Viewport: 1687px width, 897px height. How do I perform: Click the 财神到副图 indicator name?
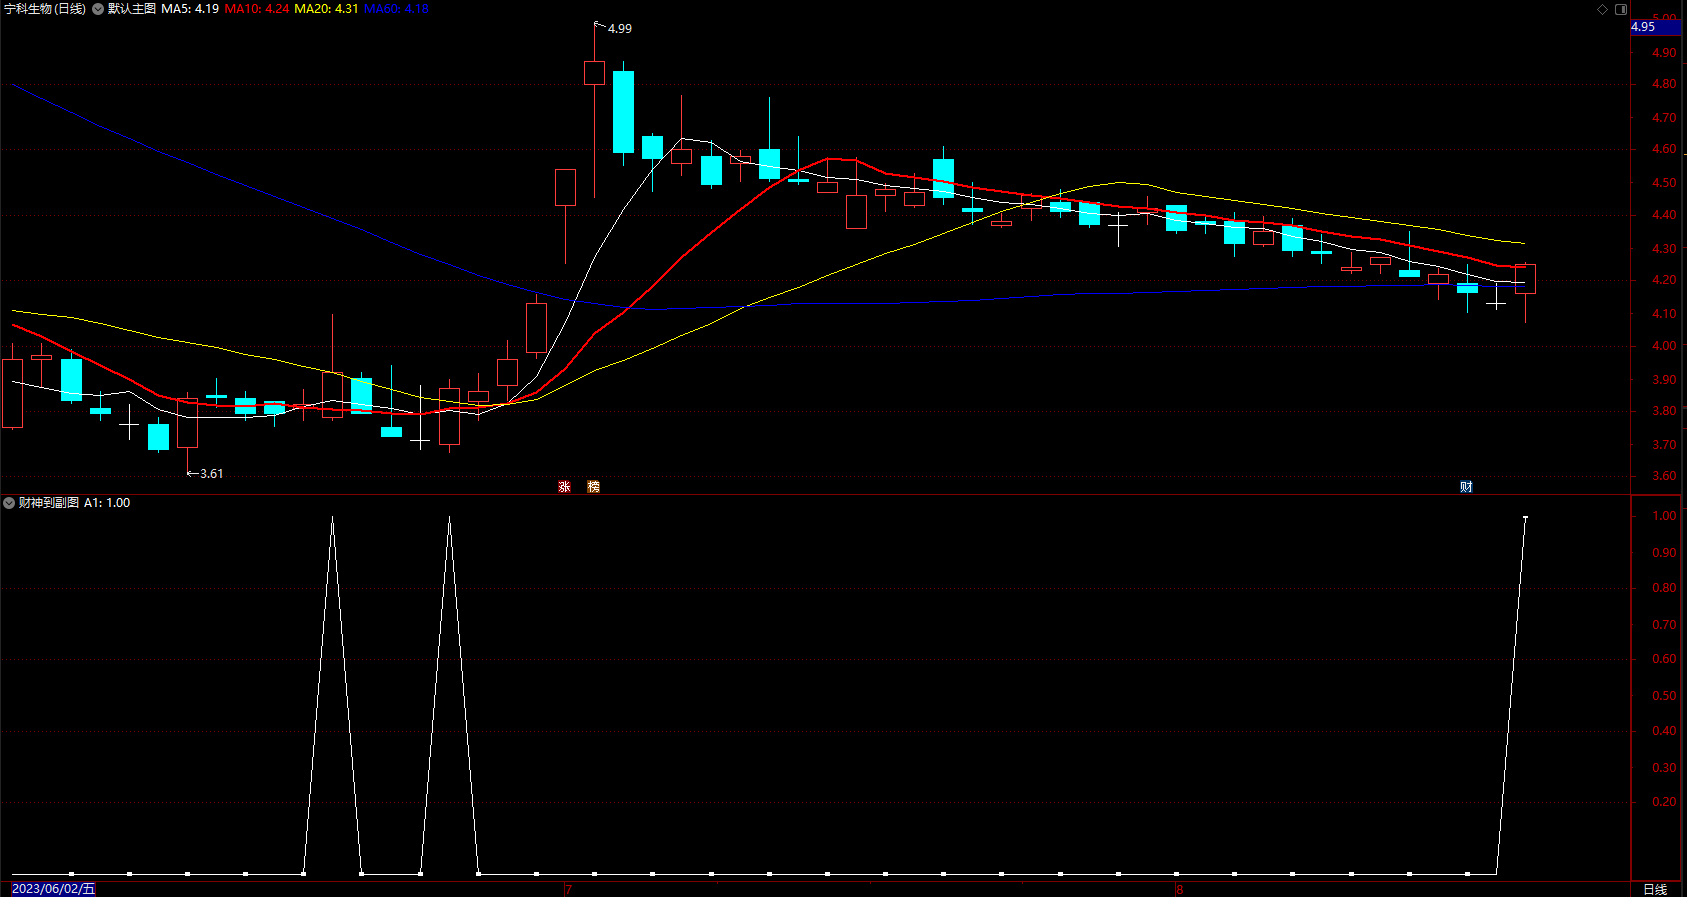[49, 503]
